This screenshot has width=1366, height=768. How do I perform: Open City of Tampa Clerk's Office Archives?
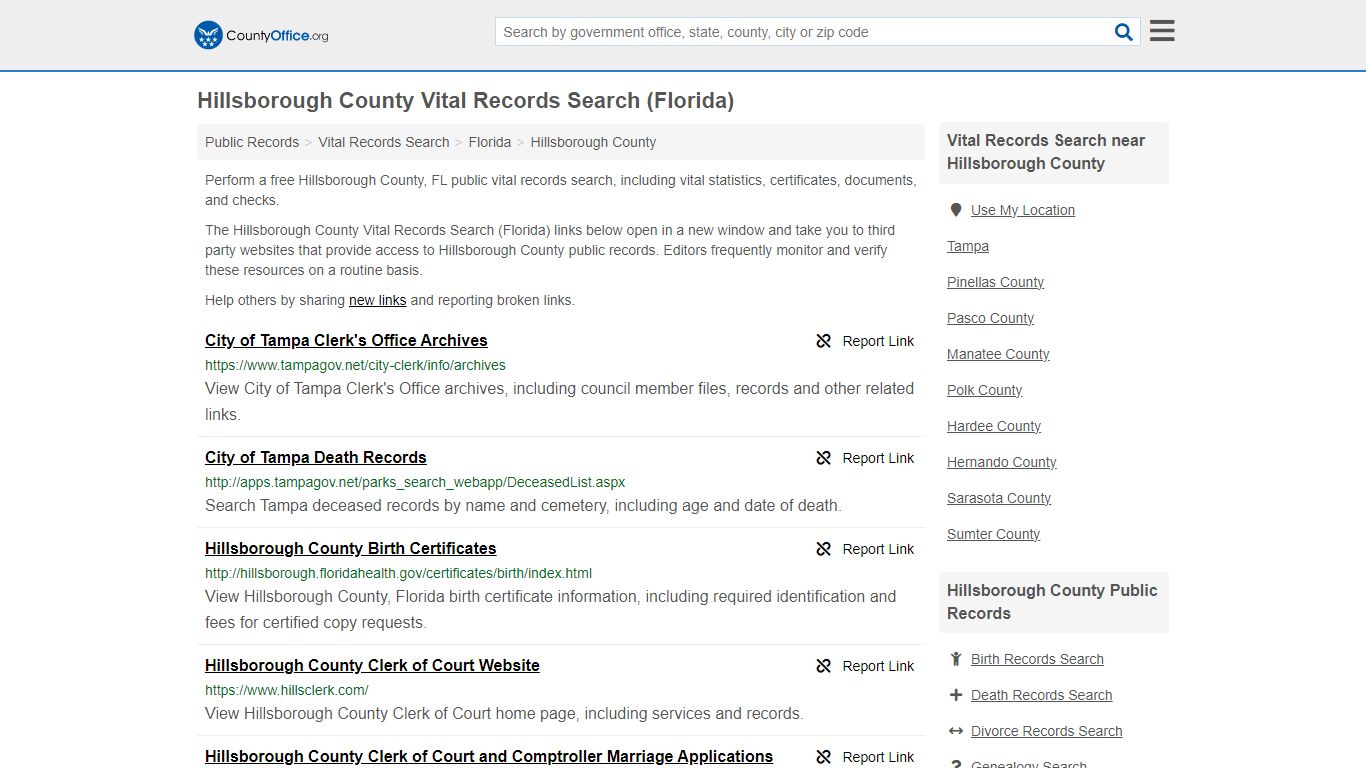click(x=346, y=340)
